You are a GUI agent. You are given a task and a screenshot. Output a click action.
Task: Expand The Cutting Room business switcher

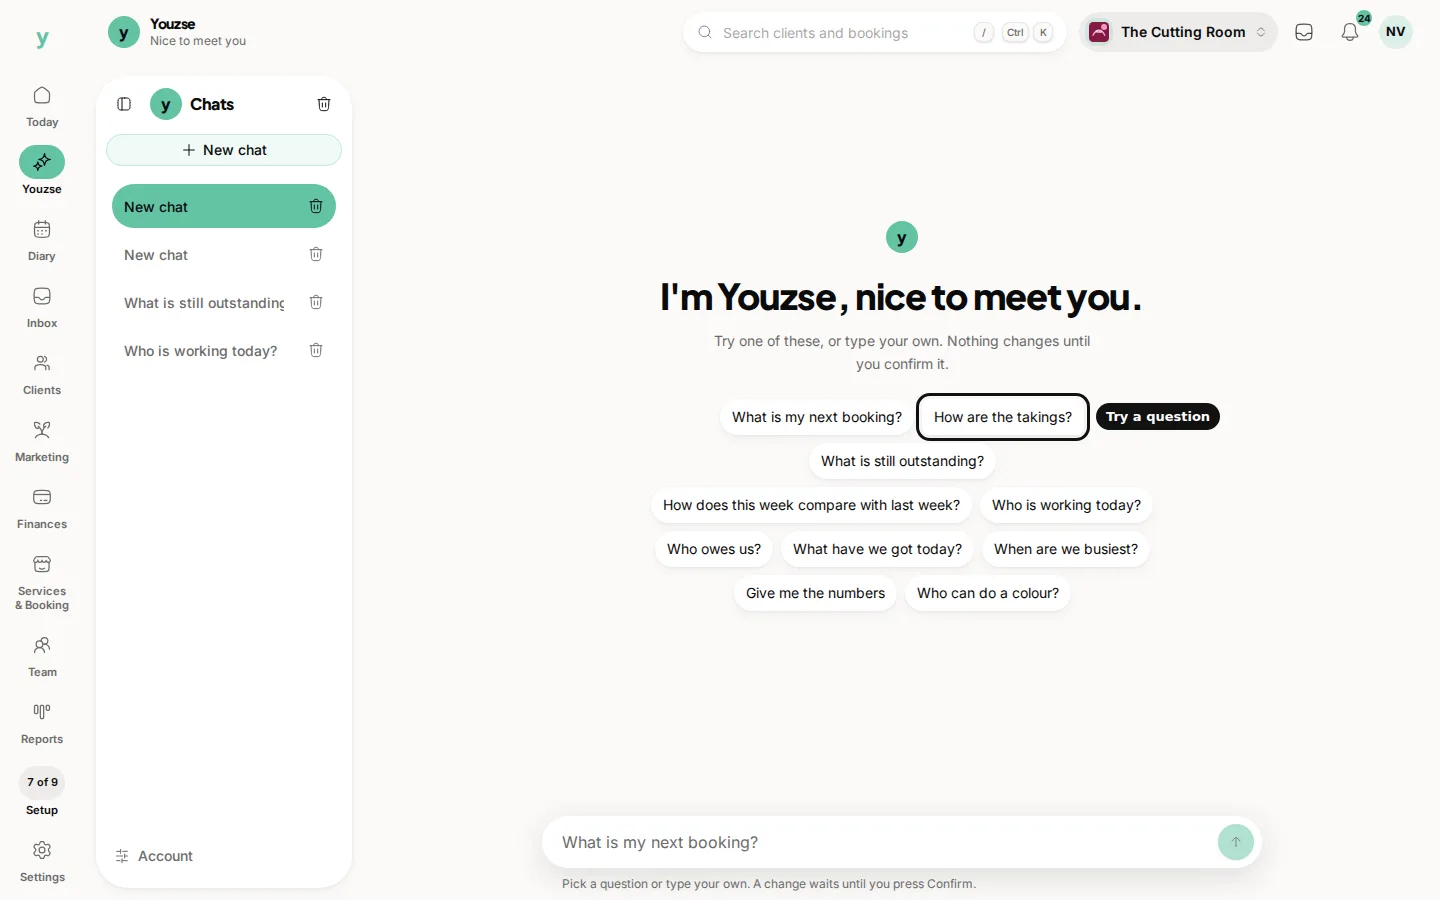pyautogui.click(x=1178, y=32)
